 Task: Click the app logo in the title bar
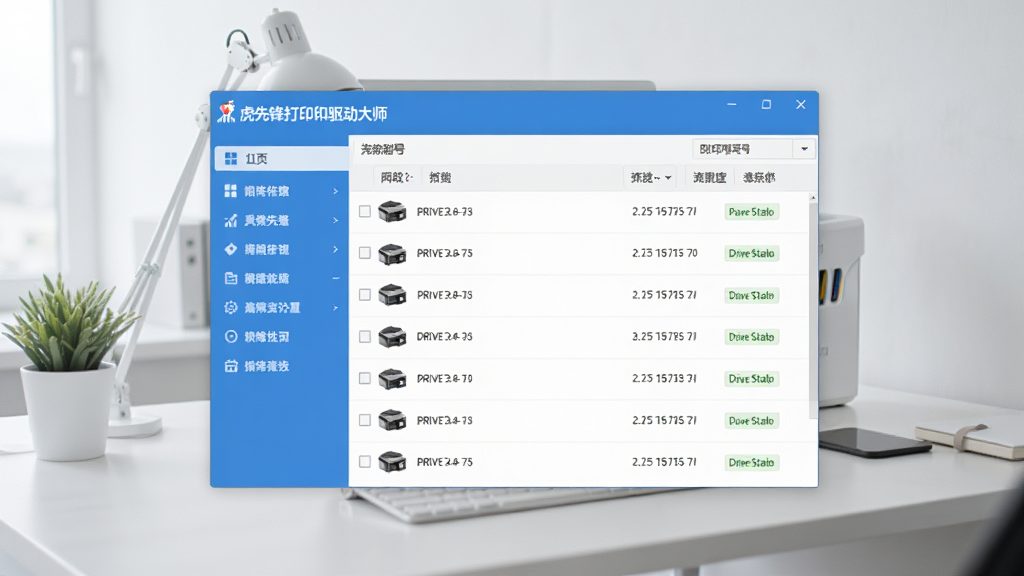pos(227,112)
